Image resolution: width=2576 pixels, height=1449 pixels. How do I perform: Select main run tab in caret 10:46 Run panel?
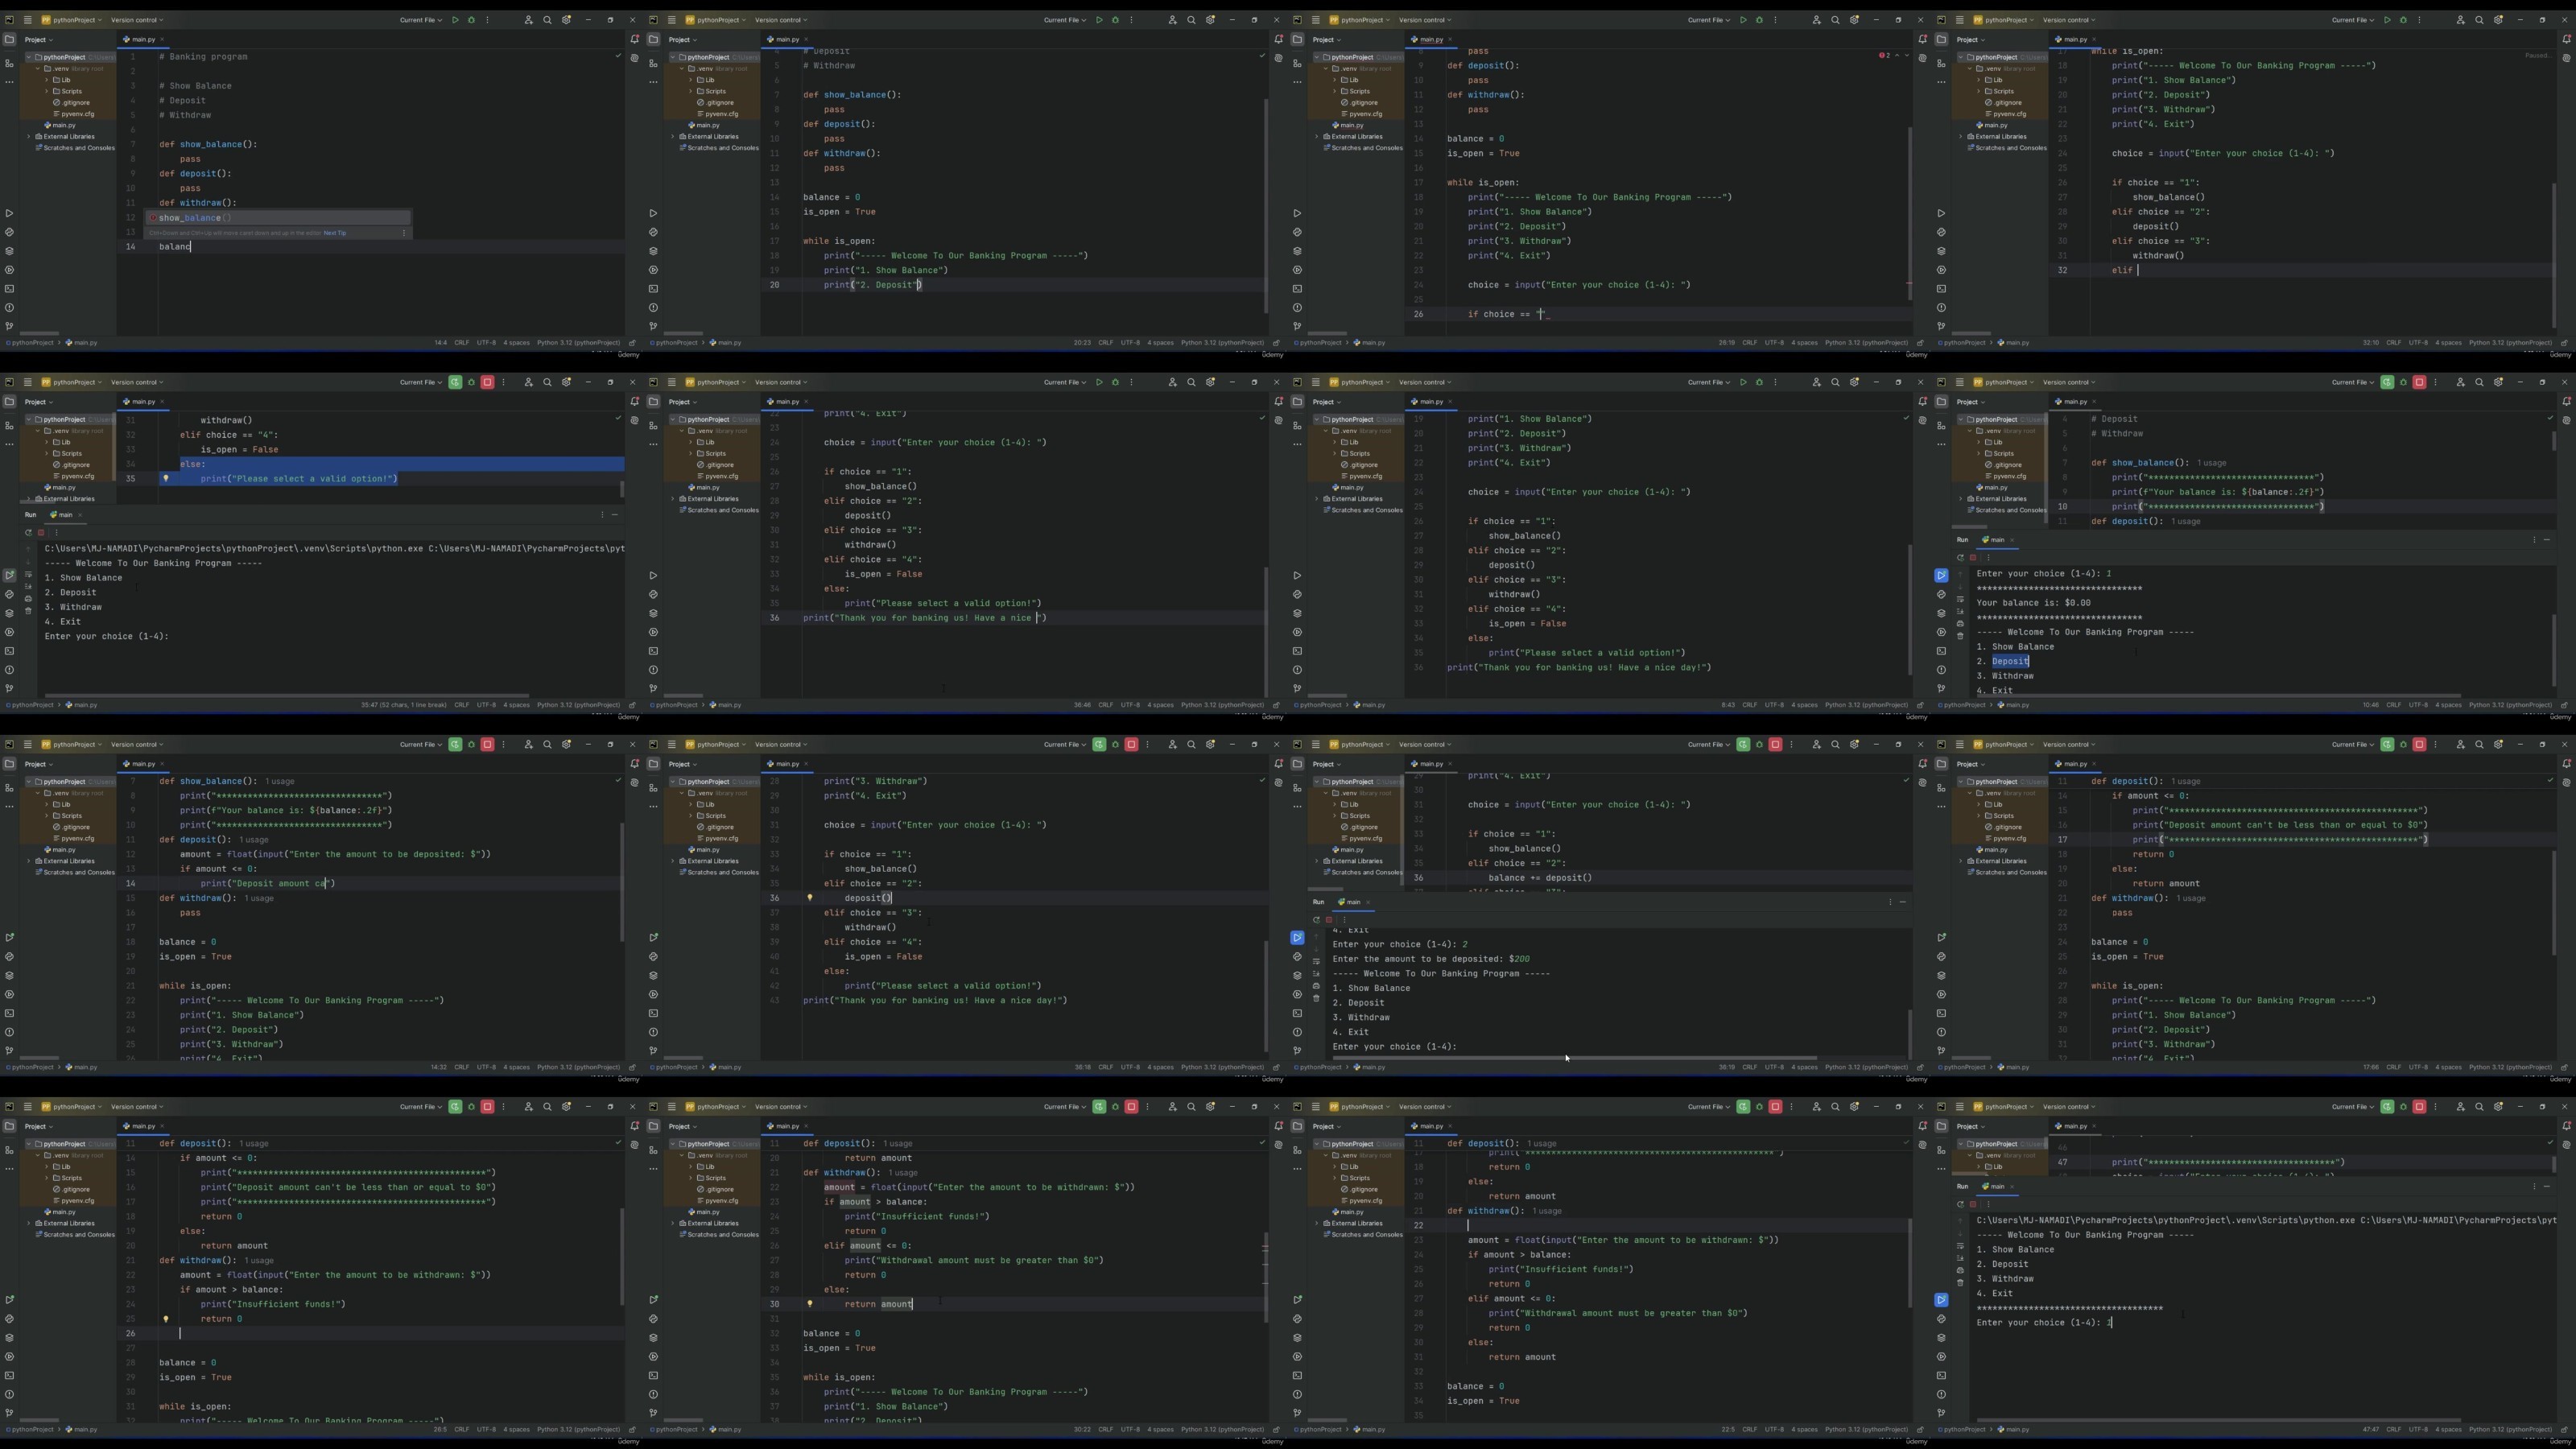1996,540
